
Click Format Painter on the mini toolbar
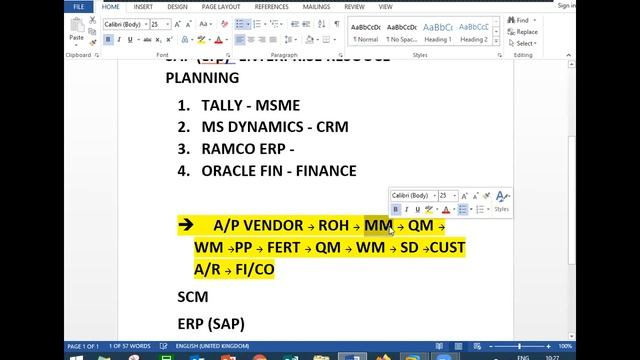(x=487, y=196)
